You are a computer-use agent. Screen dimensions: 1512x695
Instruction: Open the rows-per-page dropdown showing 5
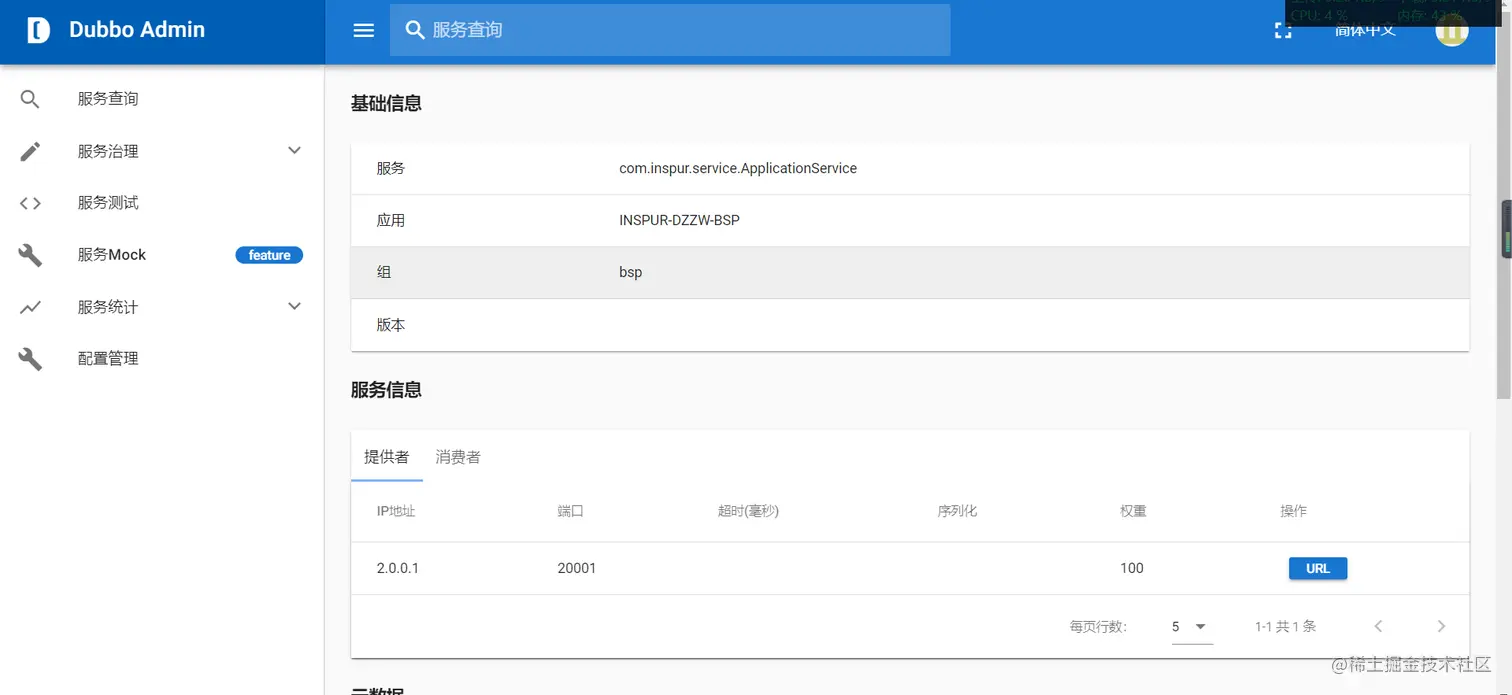pos(1191,627)
